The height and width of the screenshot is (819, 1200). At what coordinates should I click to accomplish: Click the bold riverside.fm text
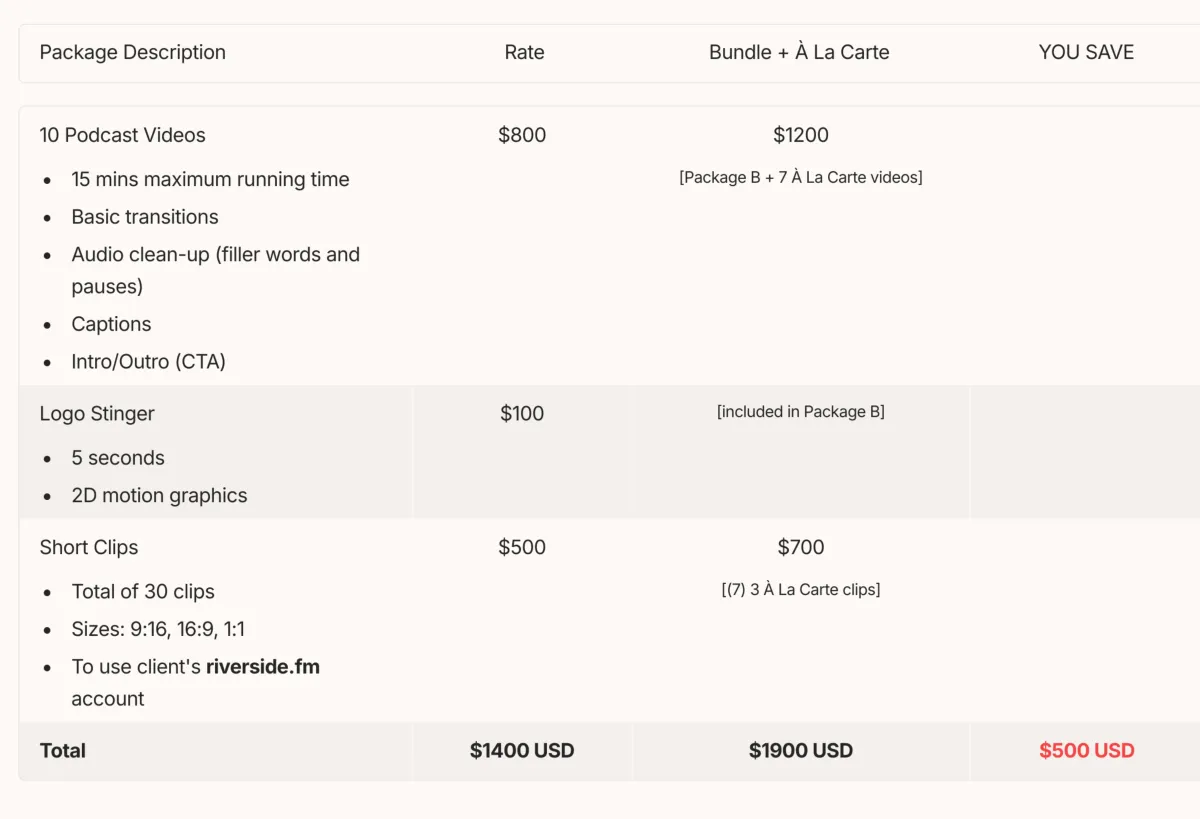click(x=263, y=667)
